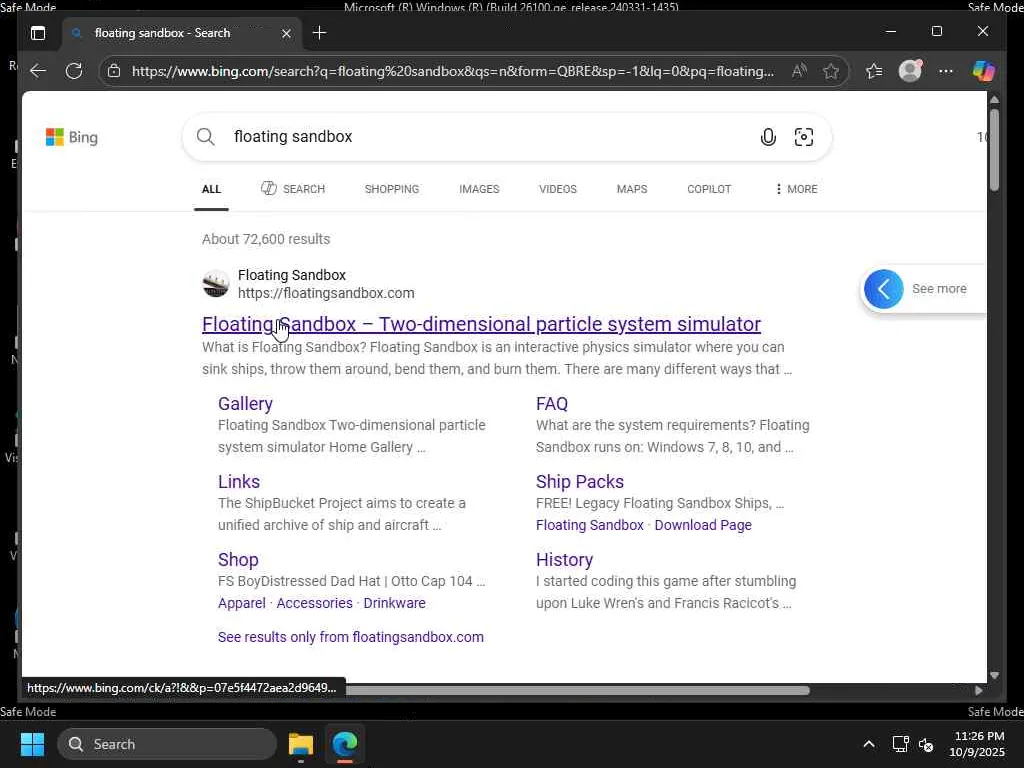This screenshot has width=1024, height=768.
Task: Click the search magnifier icon in Bing box
Action: click(x=206, y=136)
